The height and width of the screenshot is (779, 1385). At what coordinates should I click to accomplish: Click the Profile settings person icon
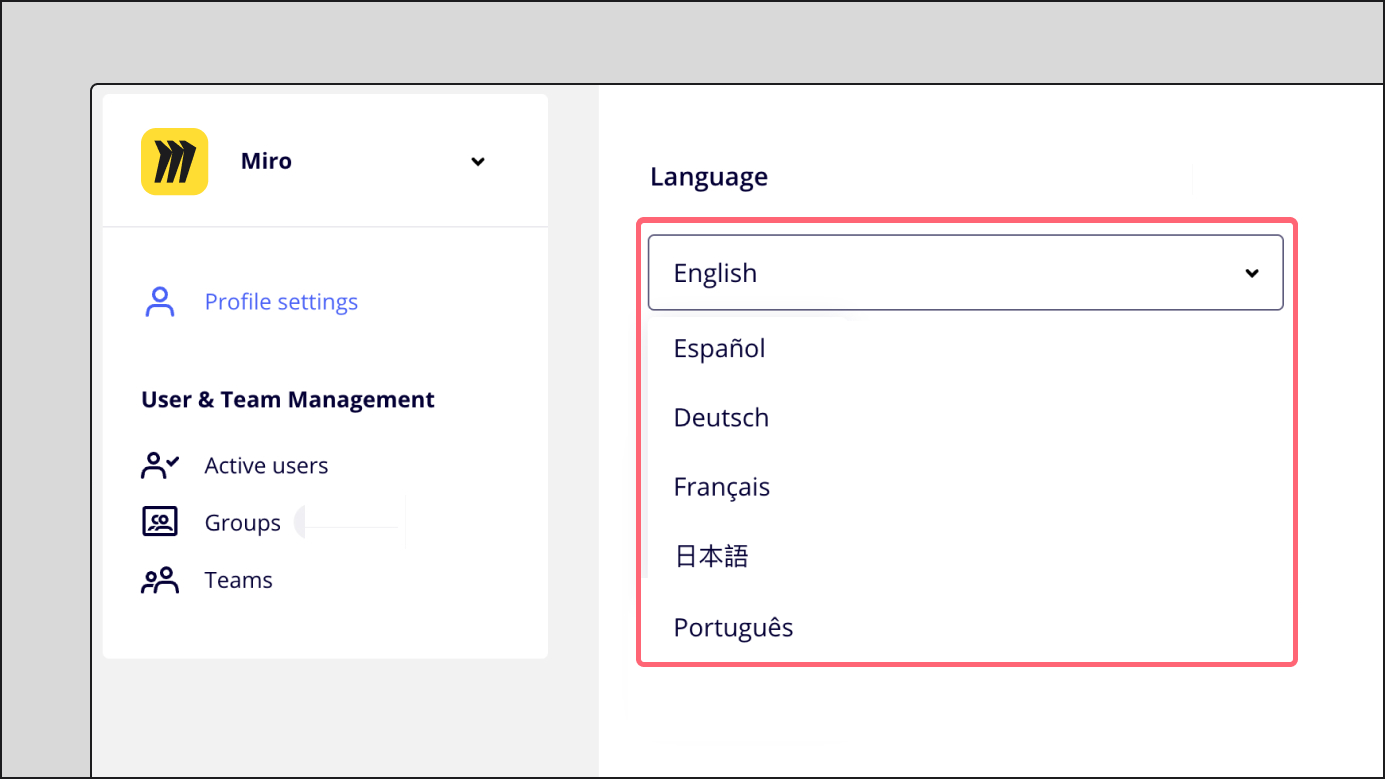tap(160, 302)
